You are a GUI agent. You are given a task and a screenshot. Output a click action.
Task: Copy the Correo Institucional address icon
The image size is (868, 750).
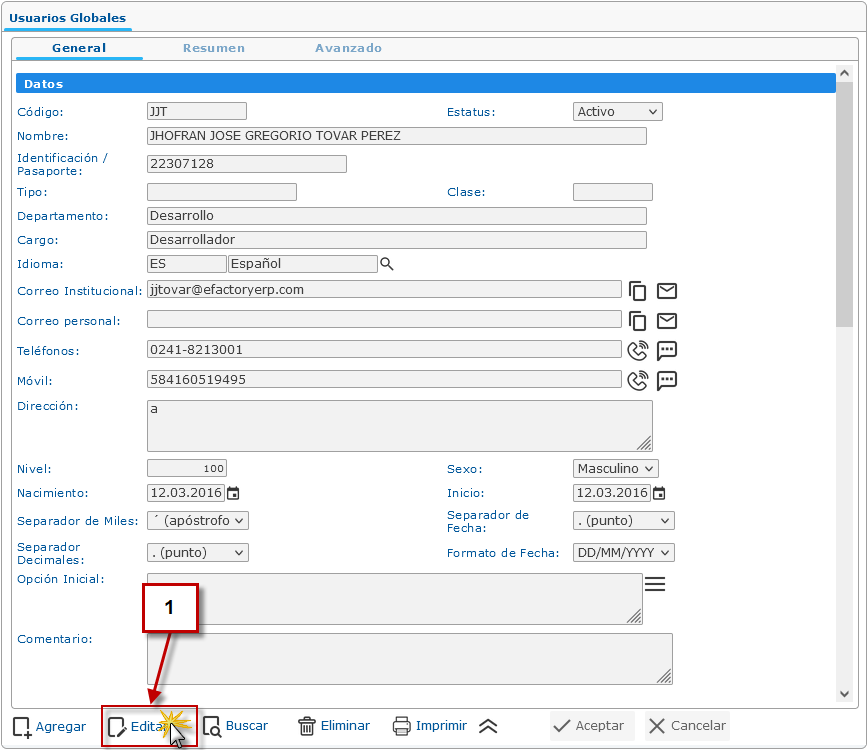tap(637, 291)
